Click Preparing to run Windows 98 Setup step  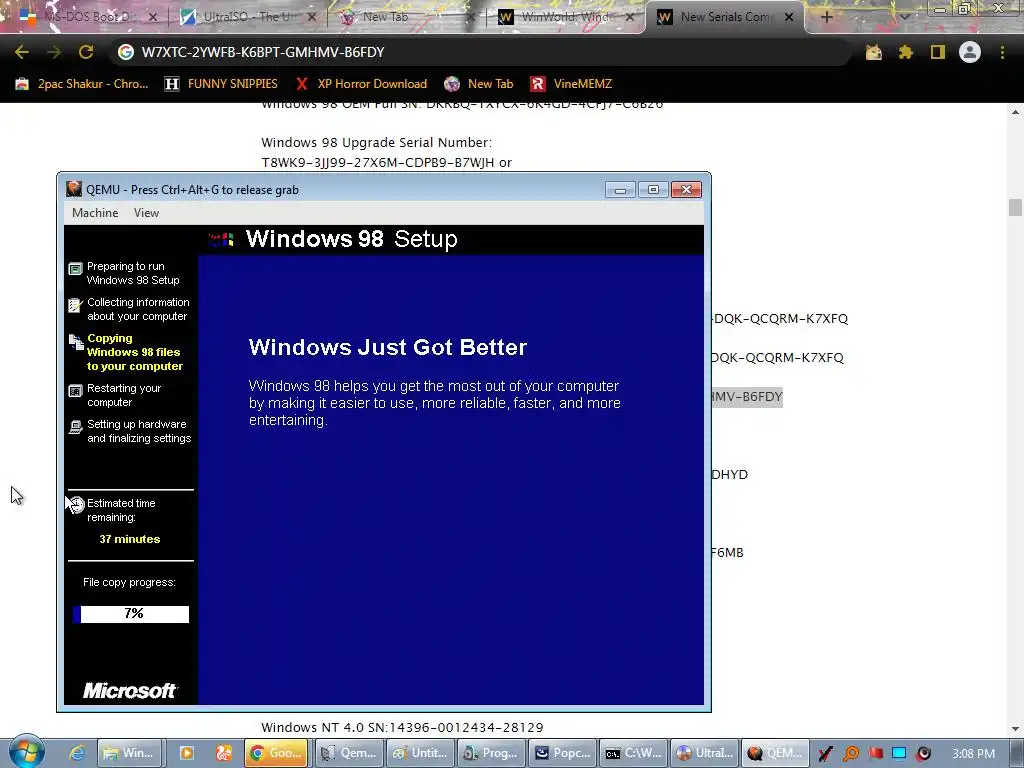[x=124, y=273]
